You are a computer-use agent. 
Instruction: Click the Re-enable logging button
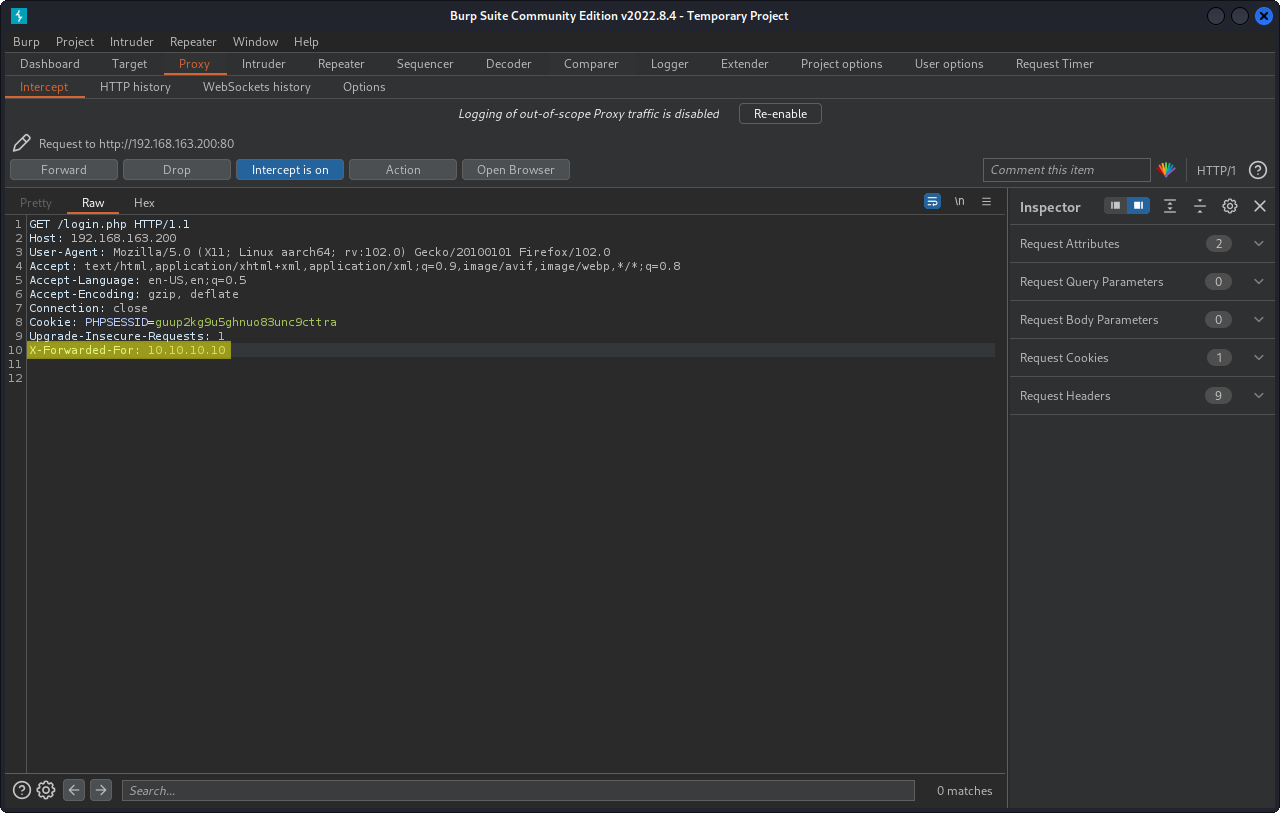(x=780, y=114)
